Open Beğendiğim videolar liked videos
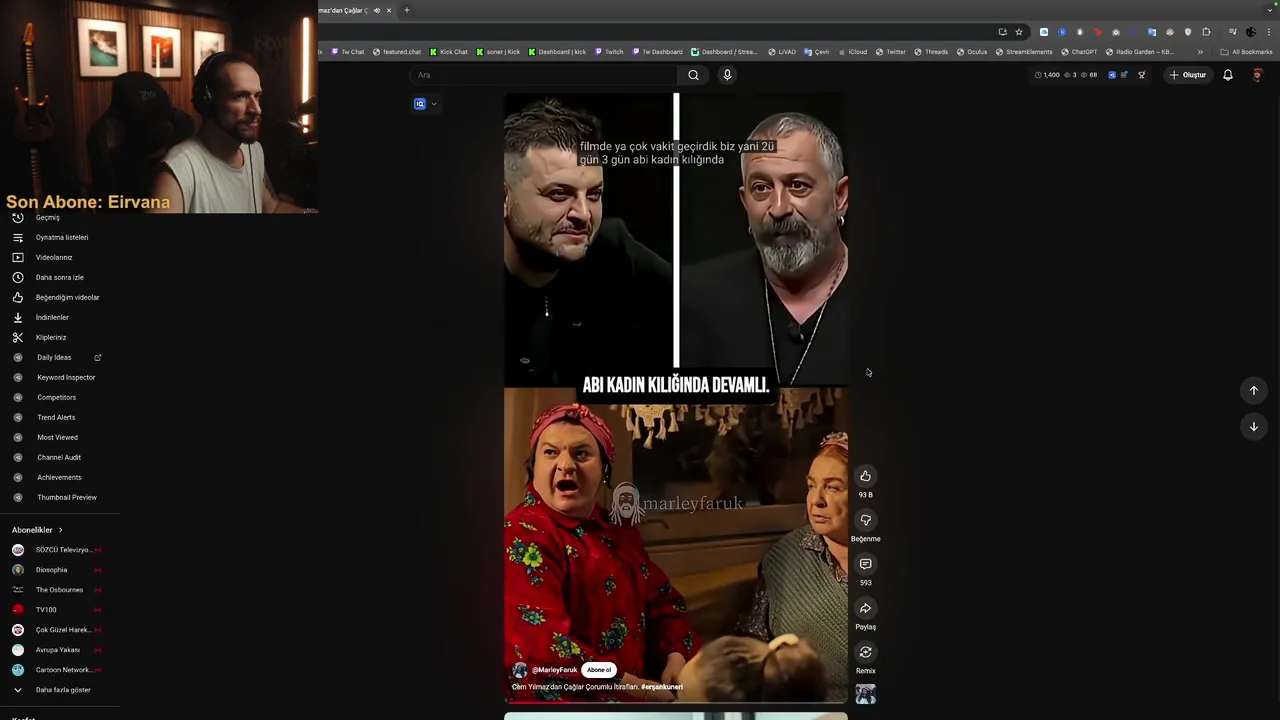Screen dimensions: 1280x720 [67, 297]
